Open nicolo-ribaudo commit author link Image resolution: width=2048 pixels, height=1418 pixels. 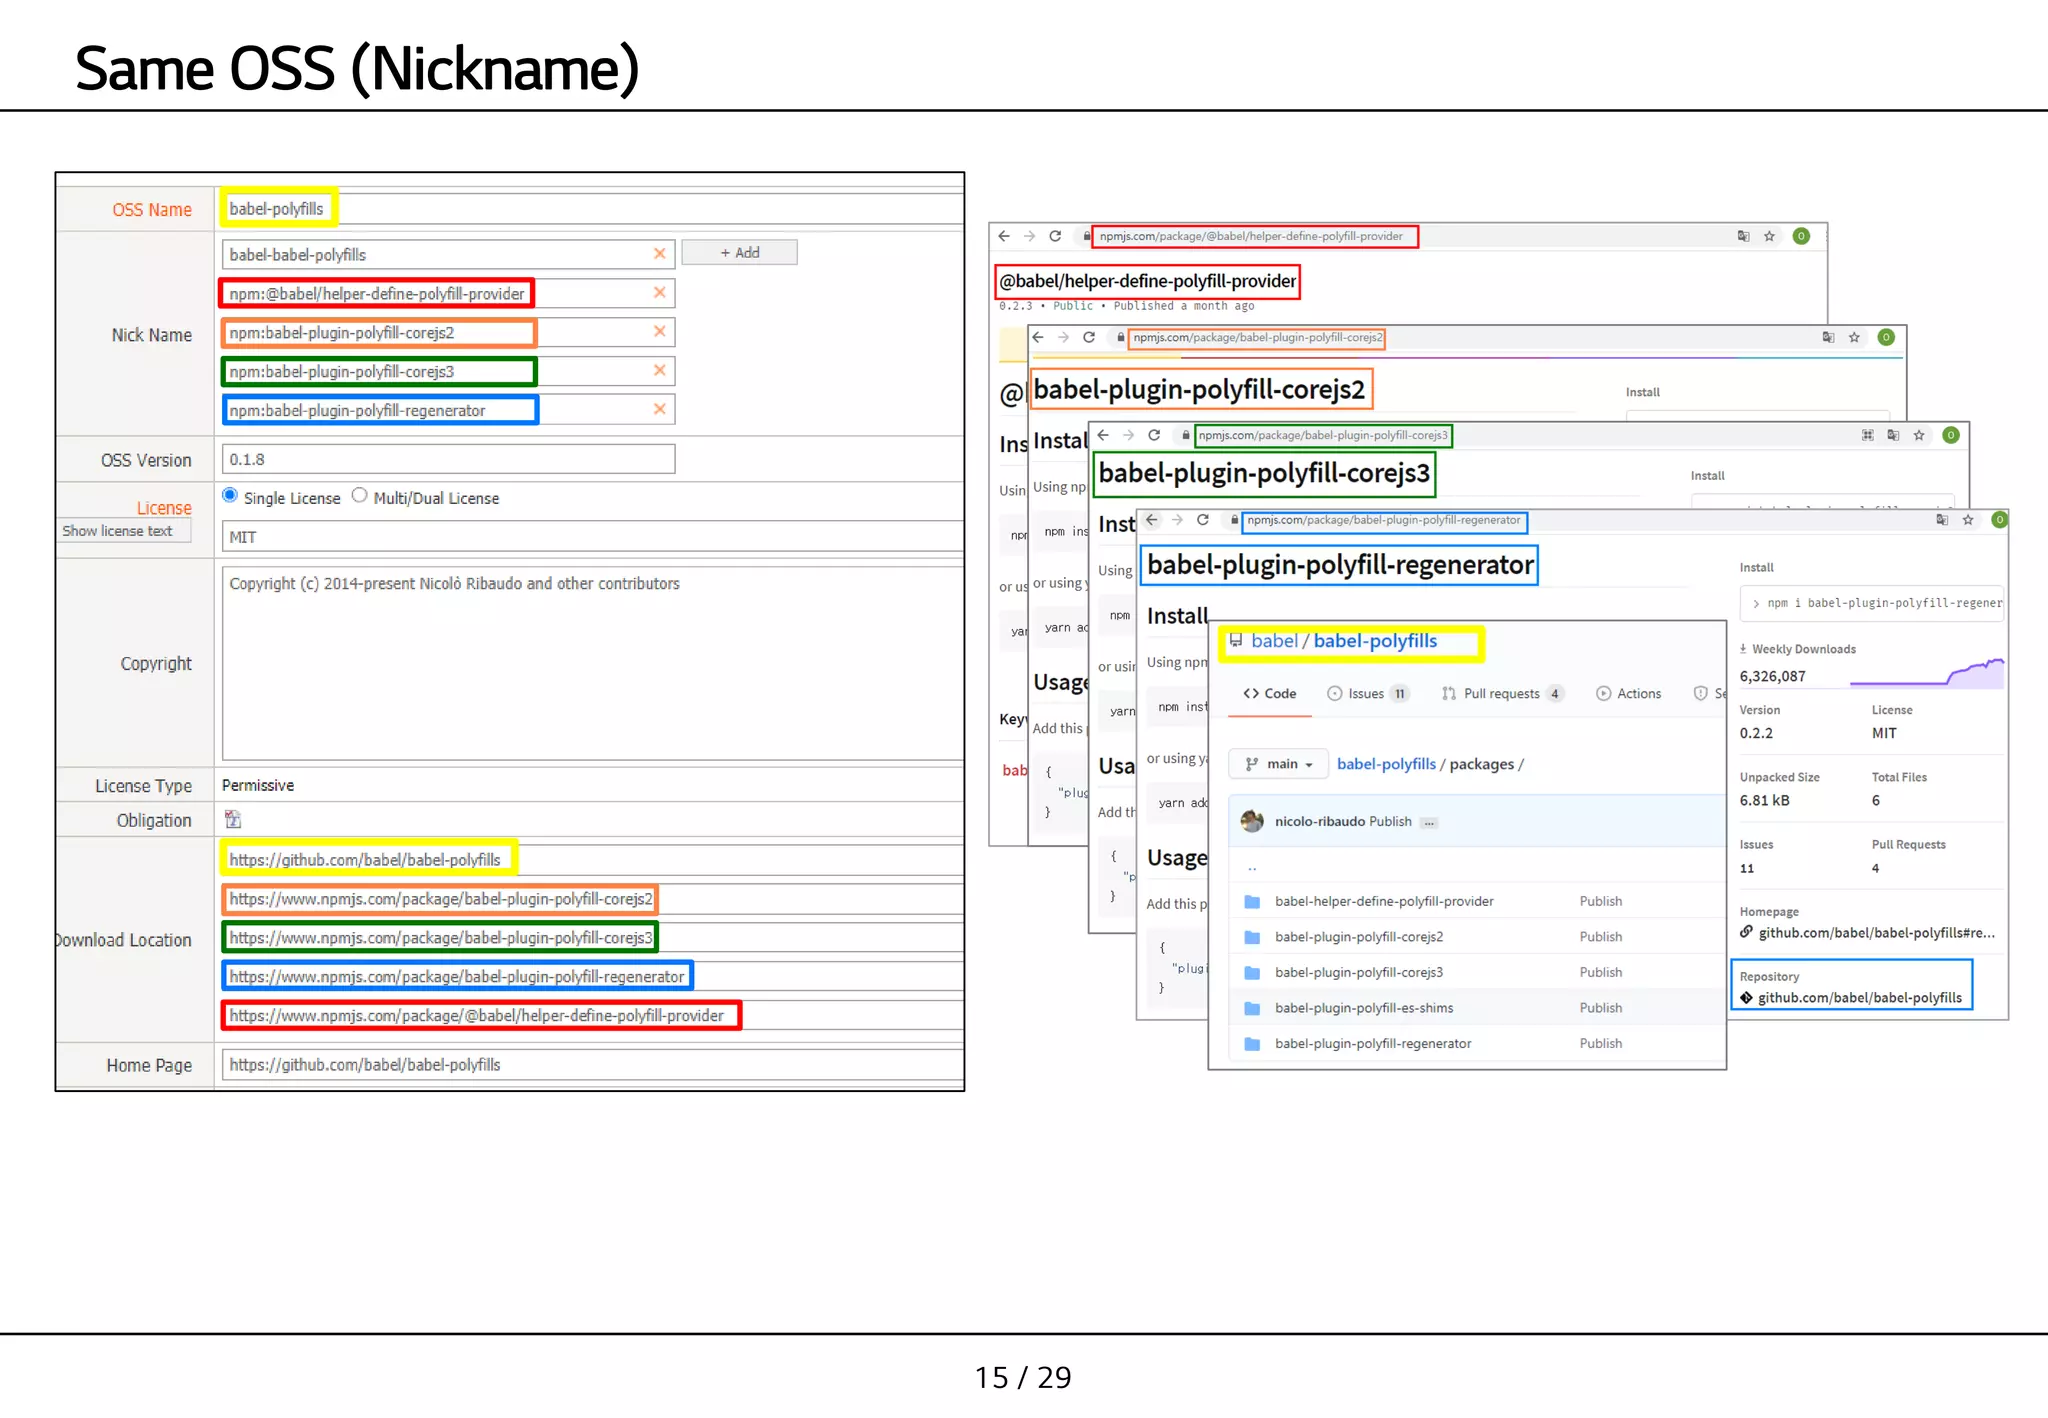1319,821
